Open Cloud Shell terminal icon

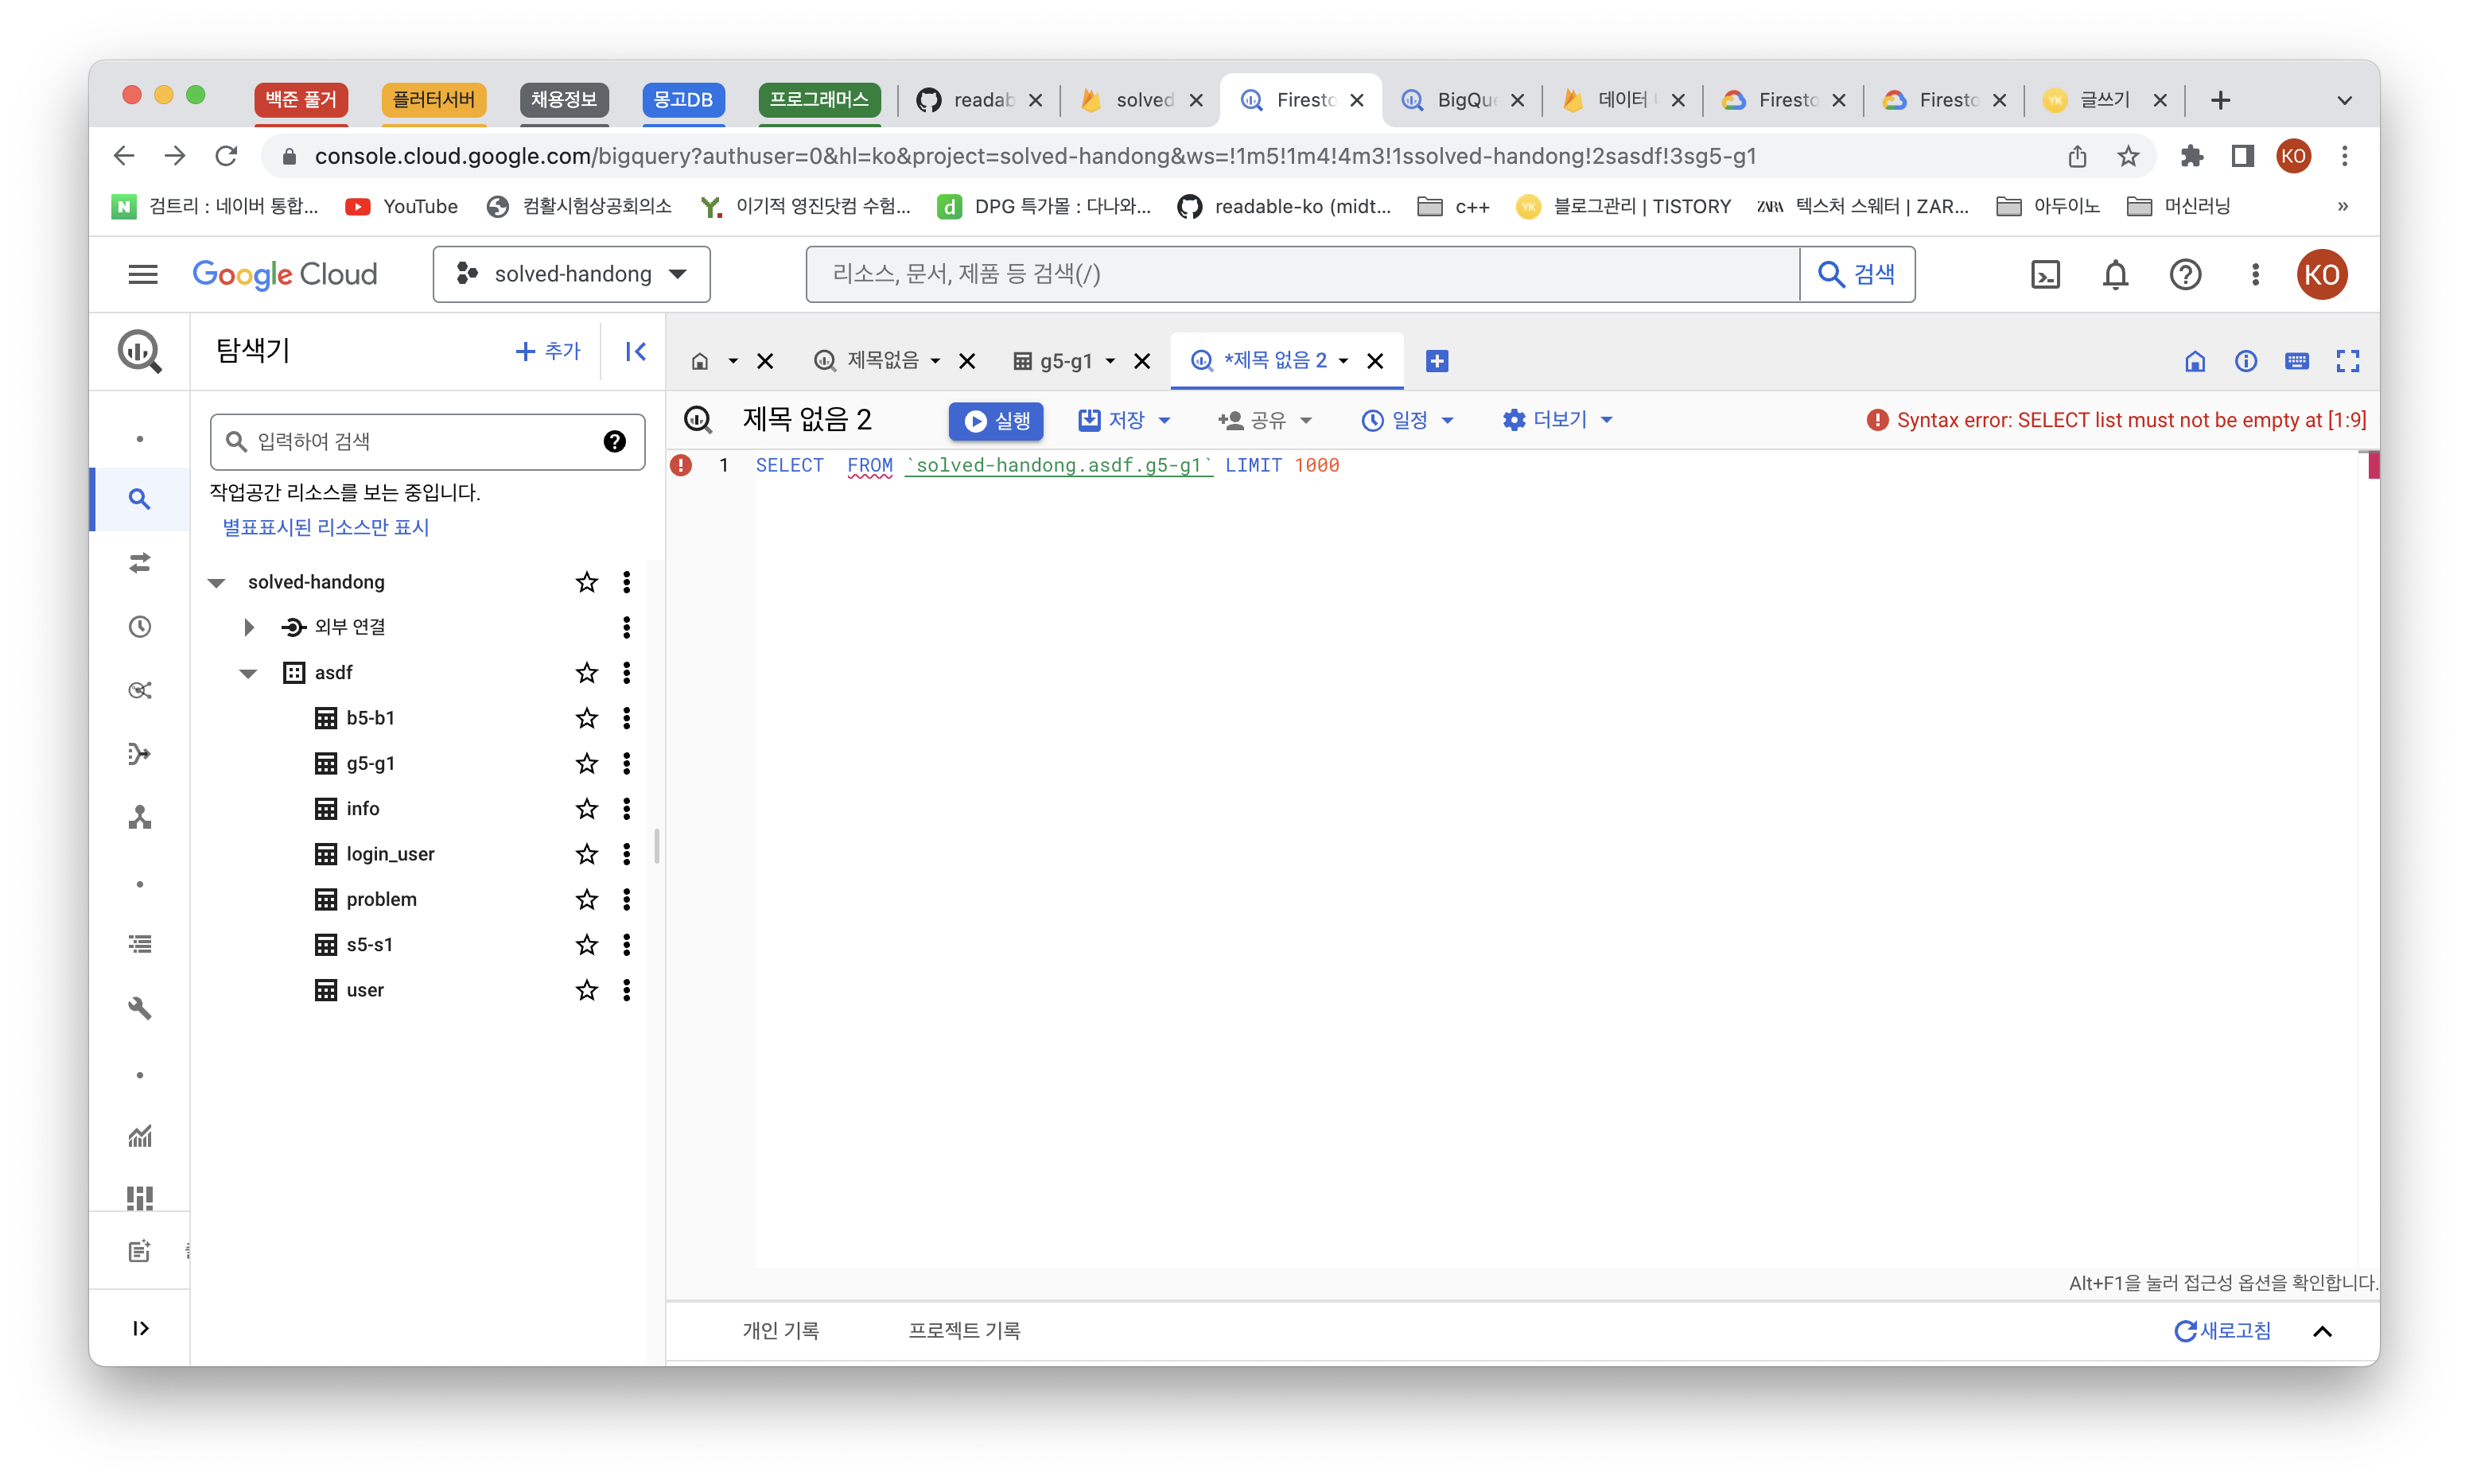2045,274
